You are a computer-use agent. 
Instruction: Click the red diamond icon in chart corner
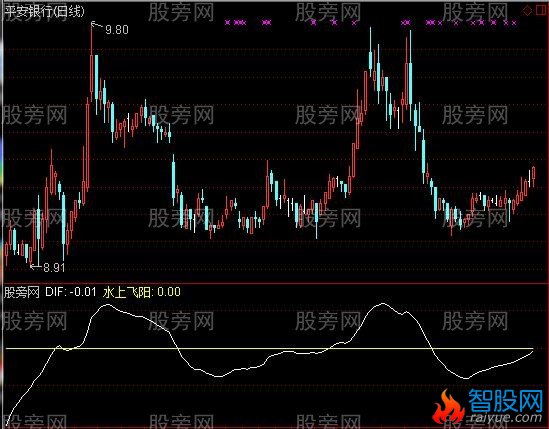(x=527, y=11)
